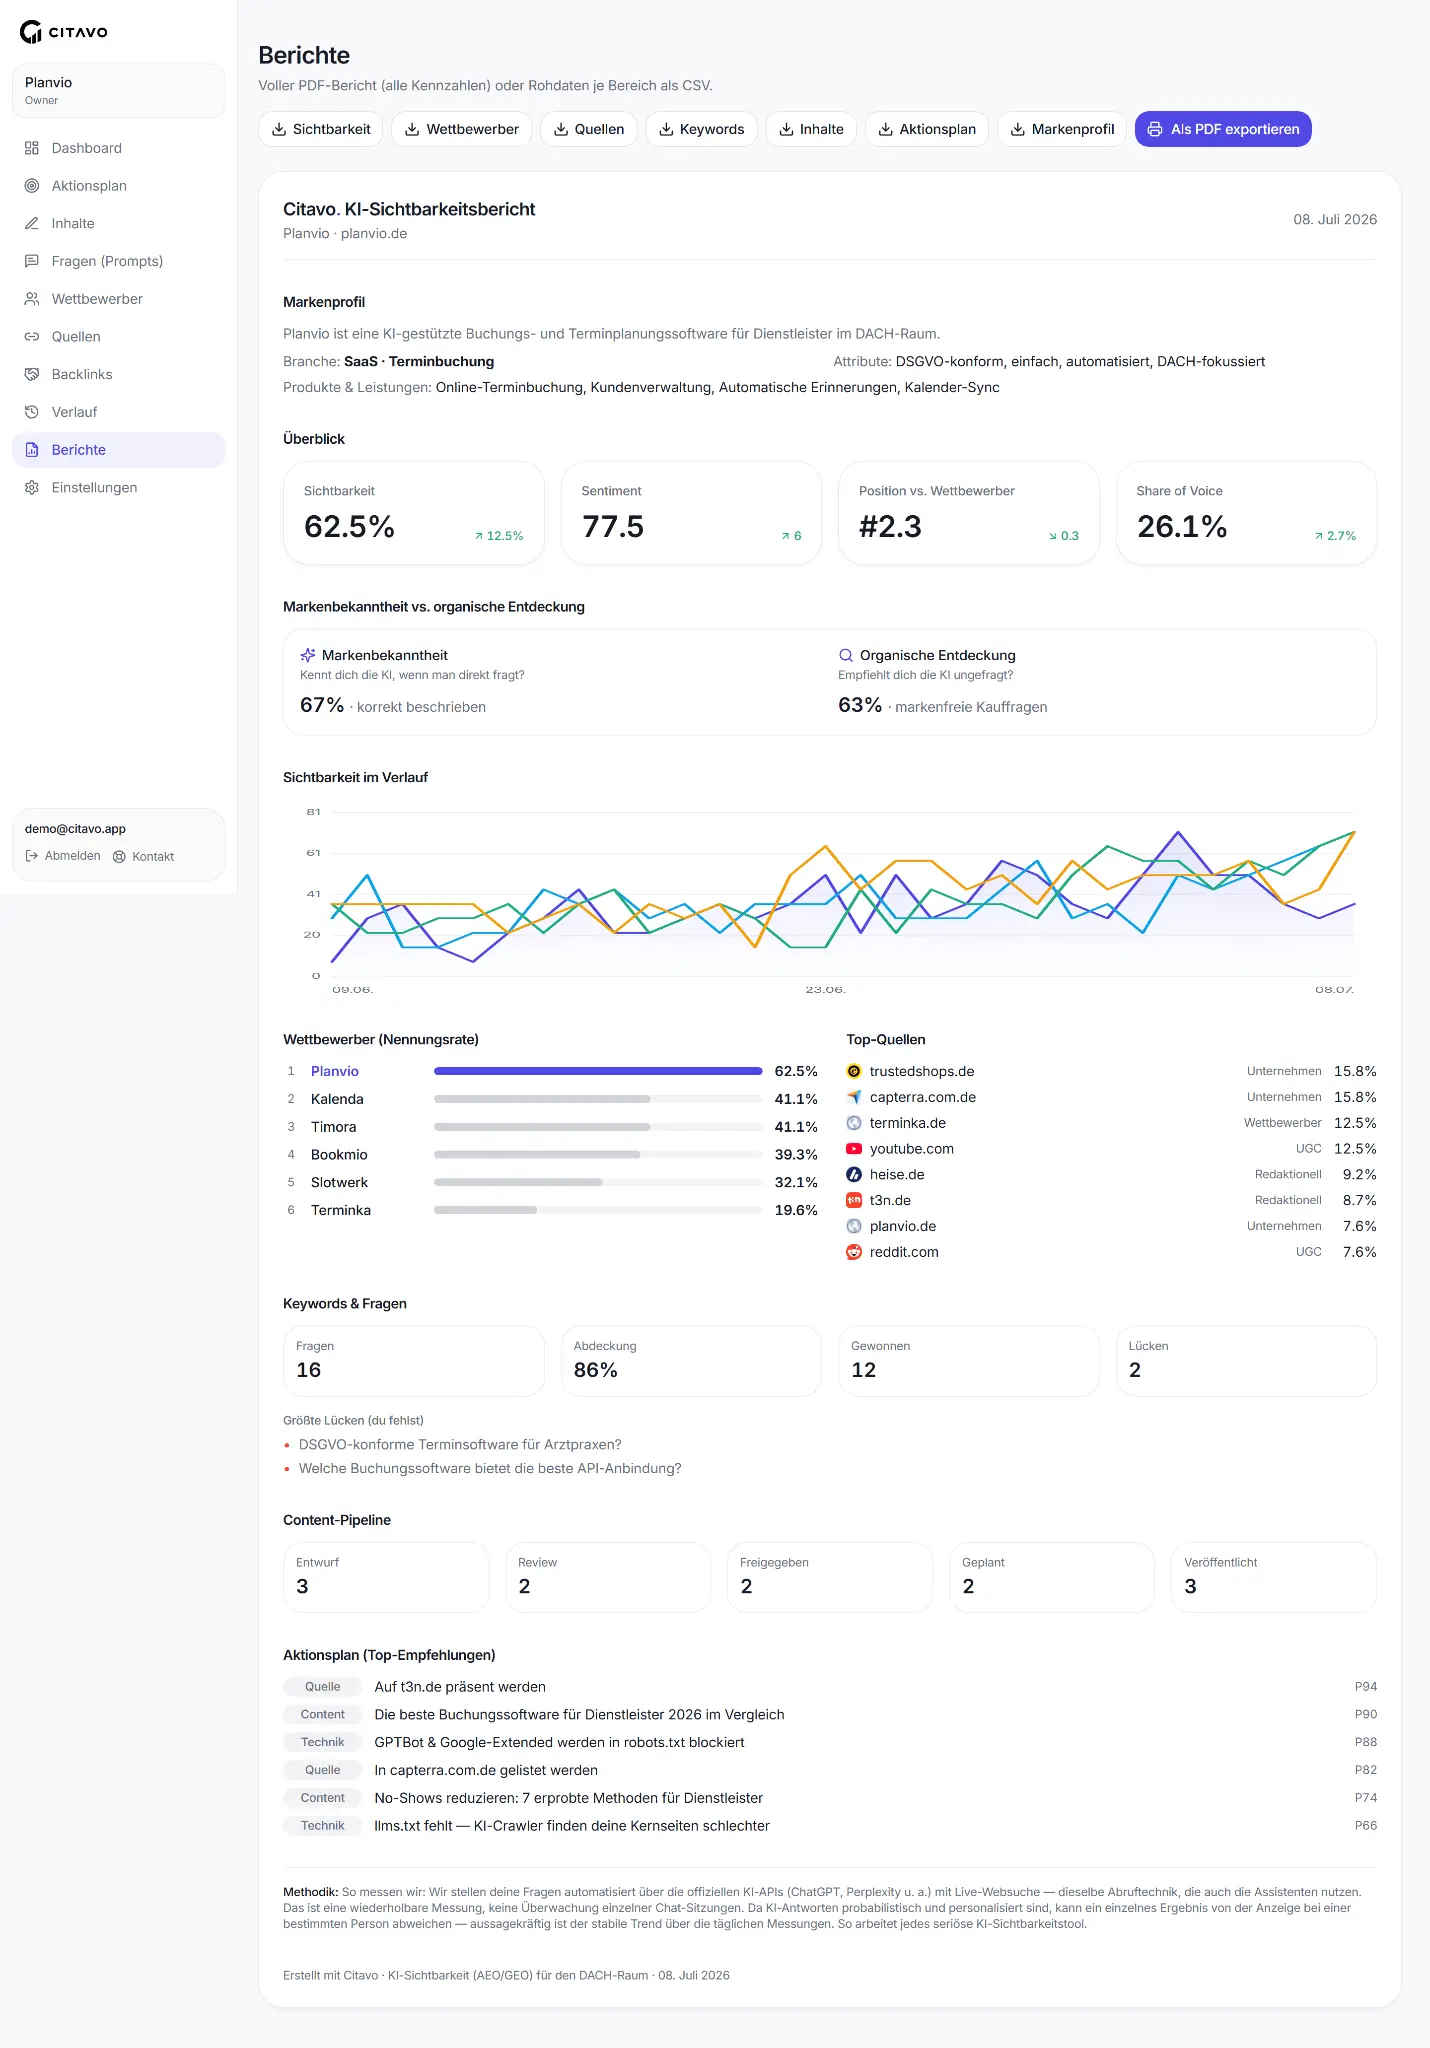The width and height of the screenshot is (1430, 2048).
Task: Click the Sichtbarkeit 62.5% card
Action: coord(414,513)
